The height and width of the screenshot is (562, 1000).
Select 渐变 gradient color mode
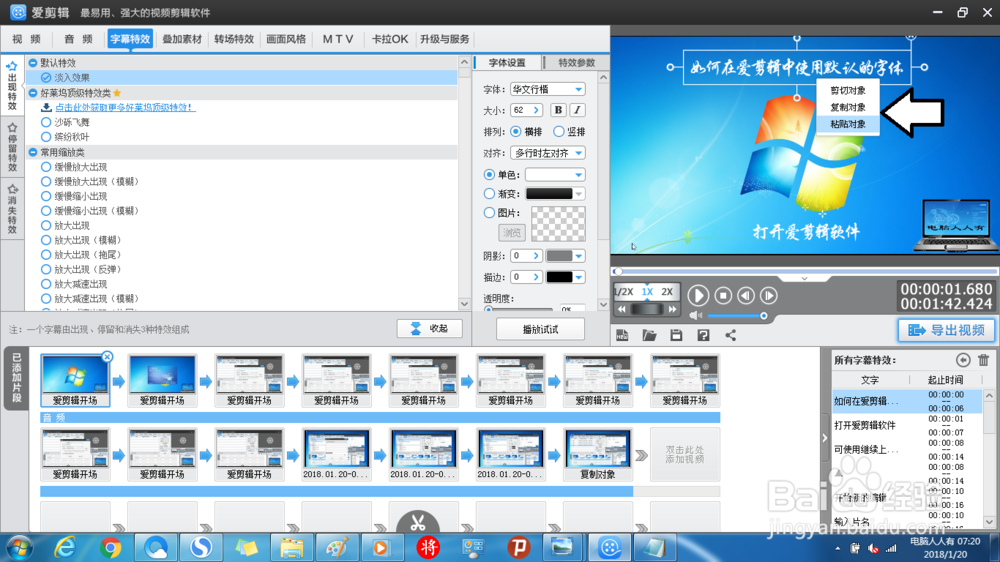point(489,193)
